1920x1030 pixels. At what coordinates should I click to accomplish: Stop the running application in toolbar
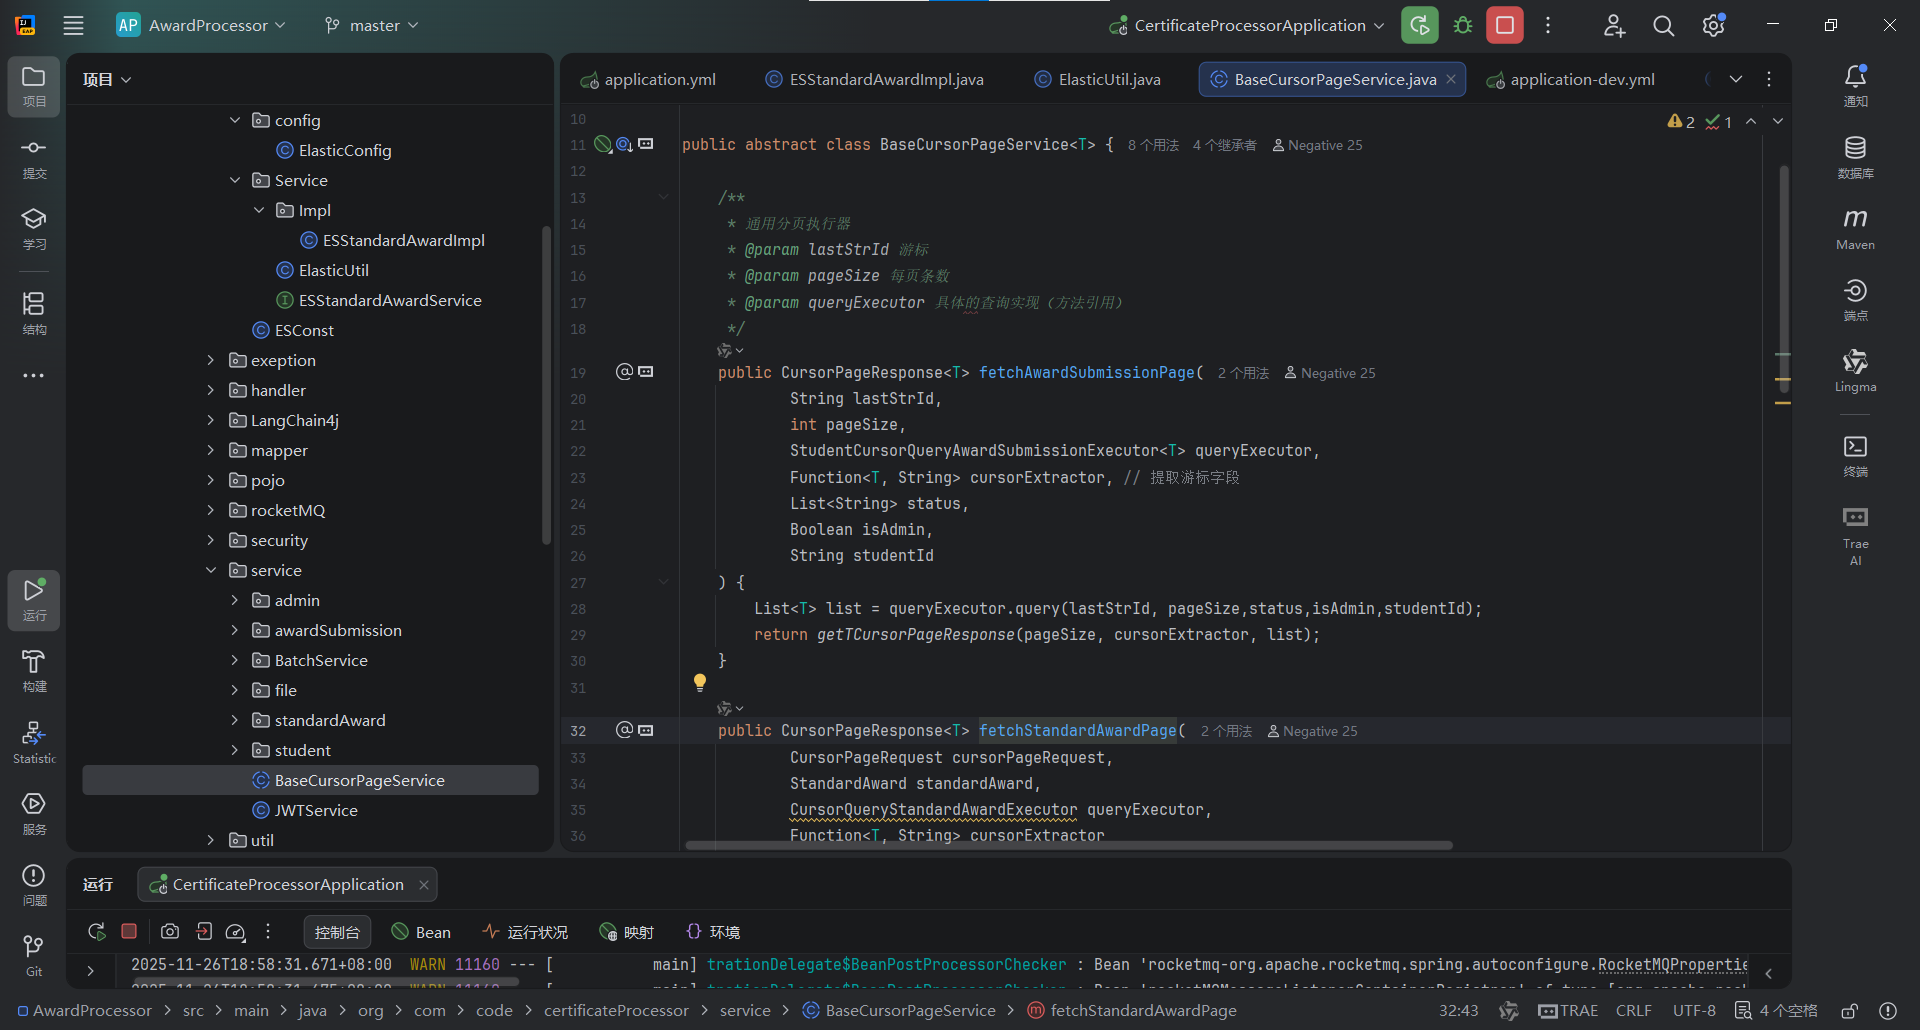1505,25
